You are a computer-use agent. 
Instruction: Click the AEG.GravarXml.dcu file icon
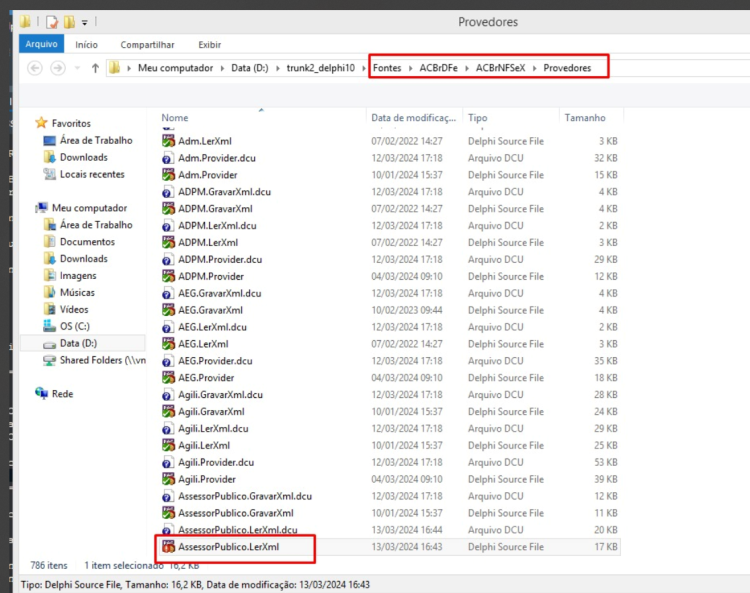tap(168, 294)
